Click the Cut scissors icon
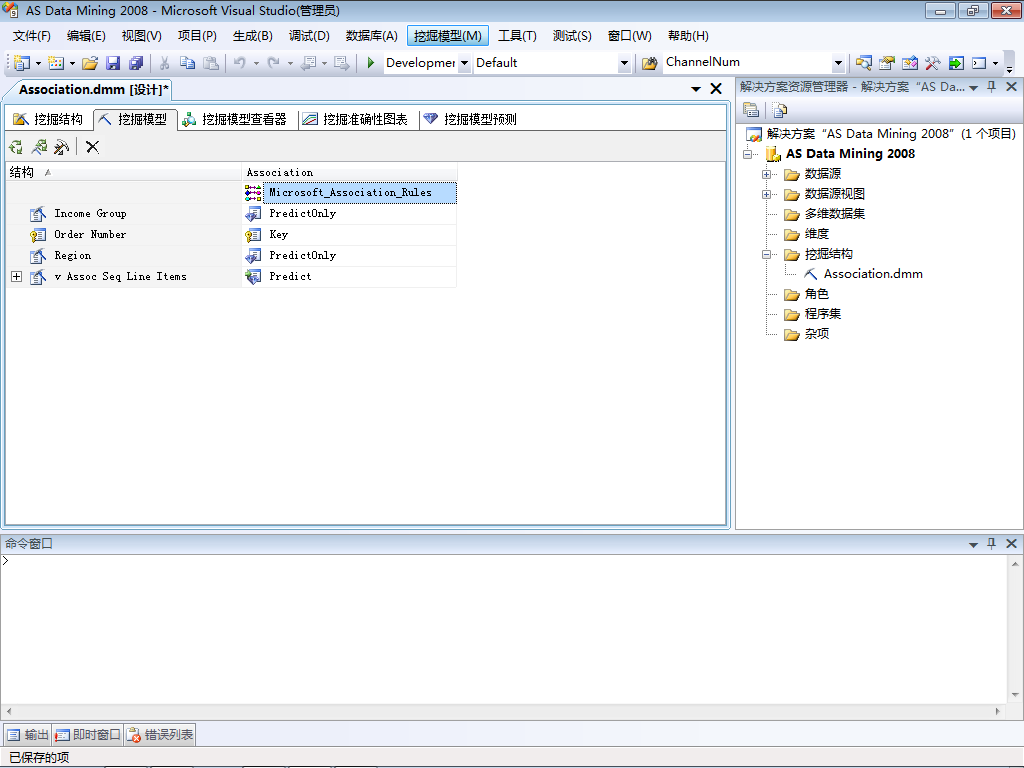Image resolution: width=1024 pixels, height=768 pixels. point(165,63)
